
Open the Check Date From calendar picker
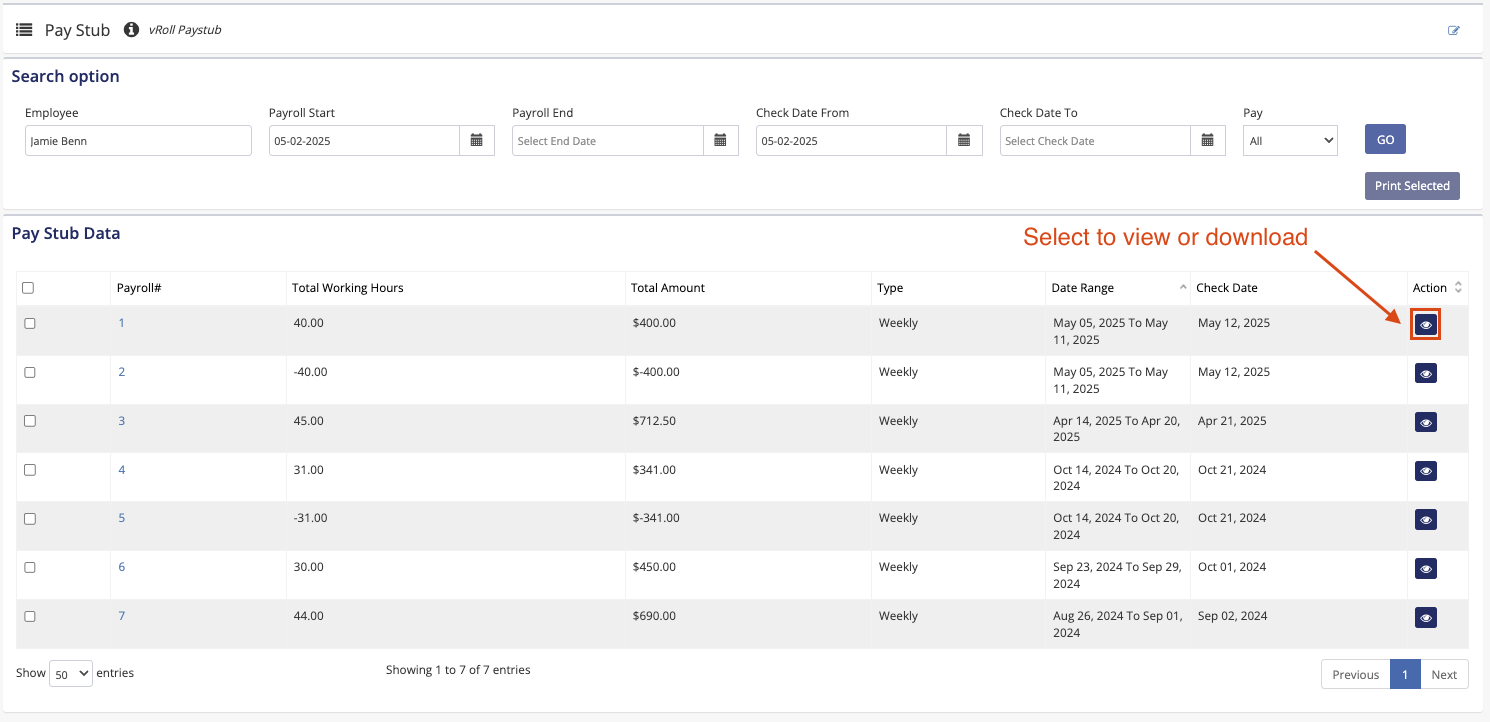click(x=963, y=141)
